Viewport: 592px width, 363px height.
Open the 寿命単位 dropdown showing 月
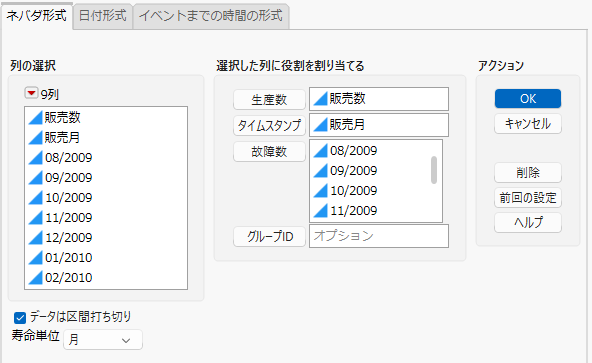click(x=103, y=340)
